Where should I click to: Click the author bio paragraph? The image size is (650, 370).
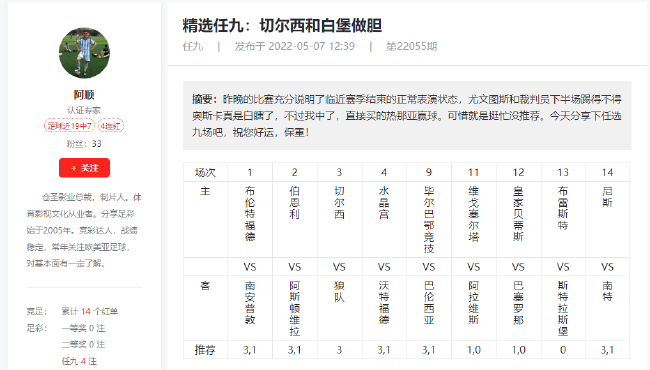point(84,230)
